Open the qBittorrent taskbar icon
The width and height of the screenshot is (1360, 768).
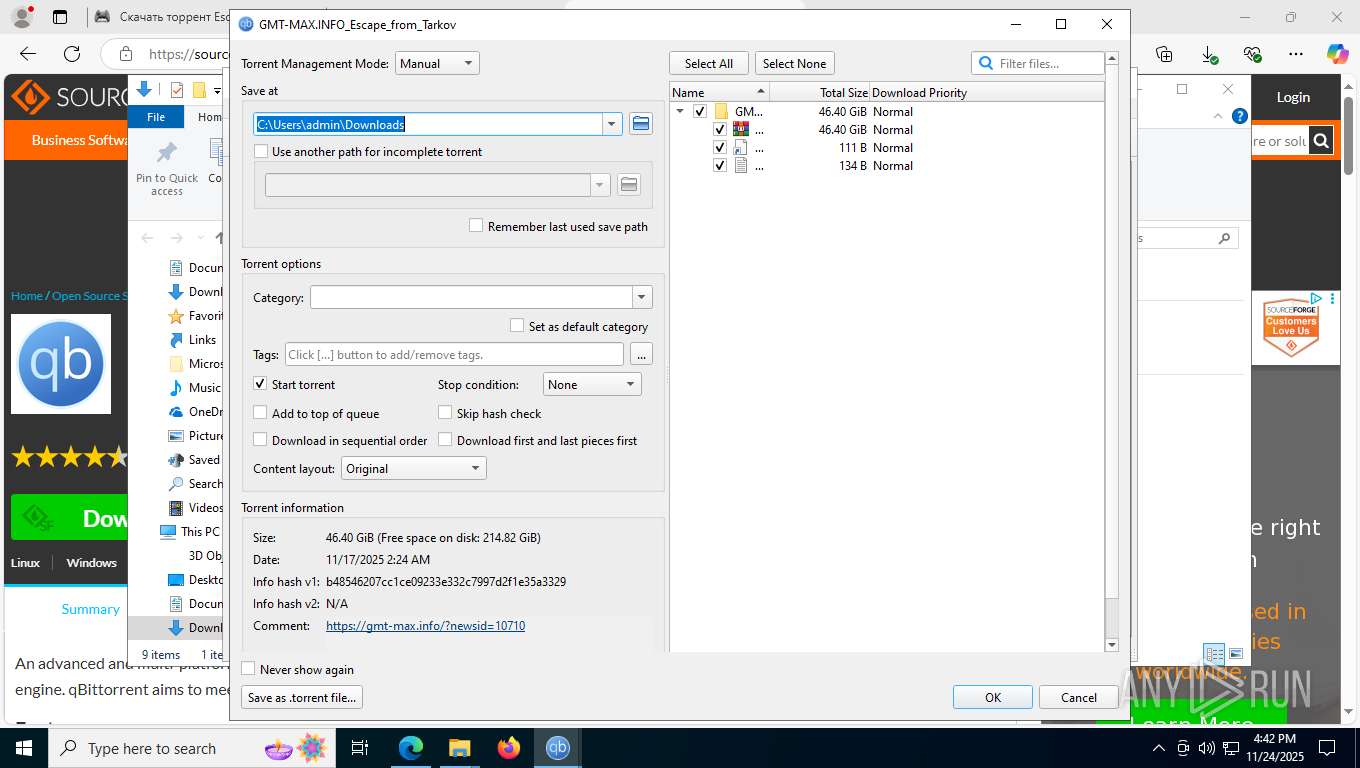point(558,748)
